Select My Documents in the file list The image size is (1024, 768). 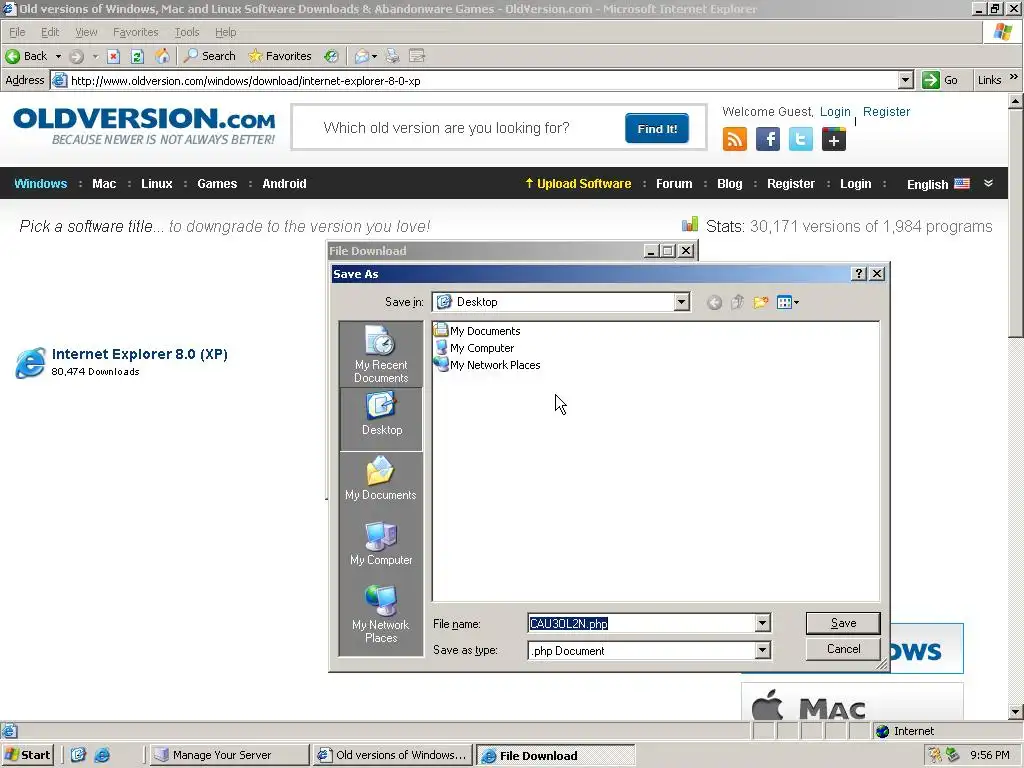coord(477,331)
